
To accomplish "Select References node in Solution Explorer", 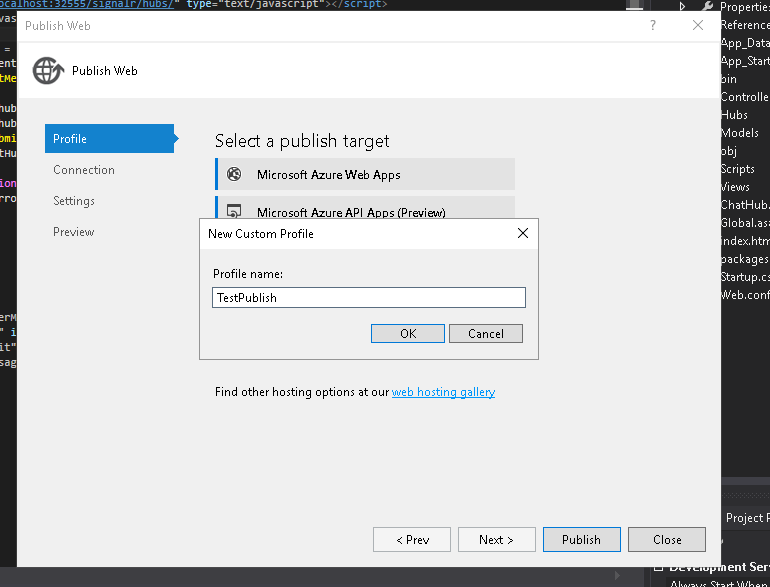I will coord(745,25).
